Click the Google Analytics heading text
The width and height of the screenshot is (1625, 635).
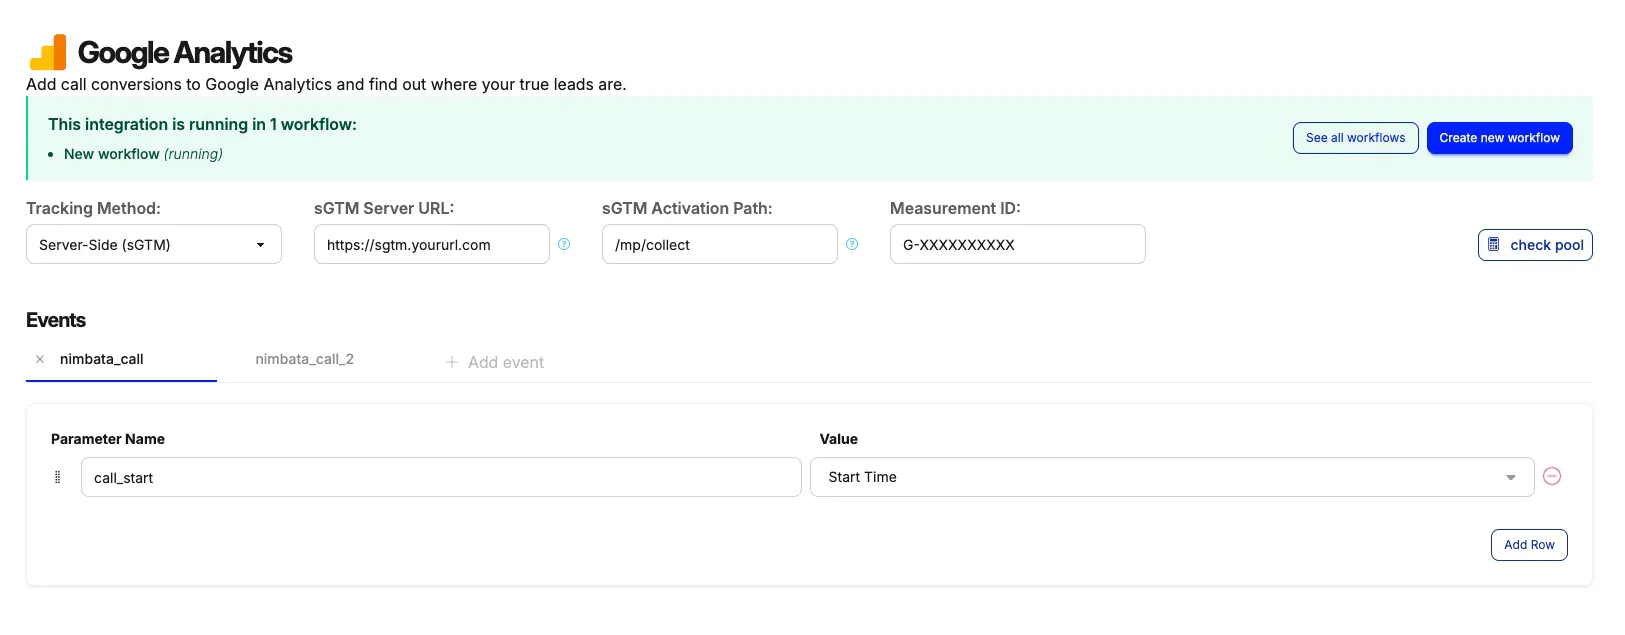click(185, 52)
